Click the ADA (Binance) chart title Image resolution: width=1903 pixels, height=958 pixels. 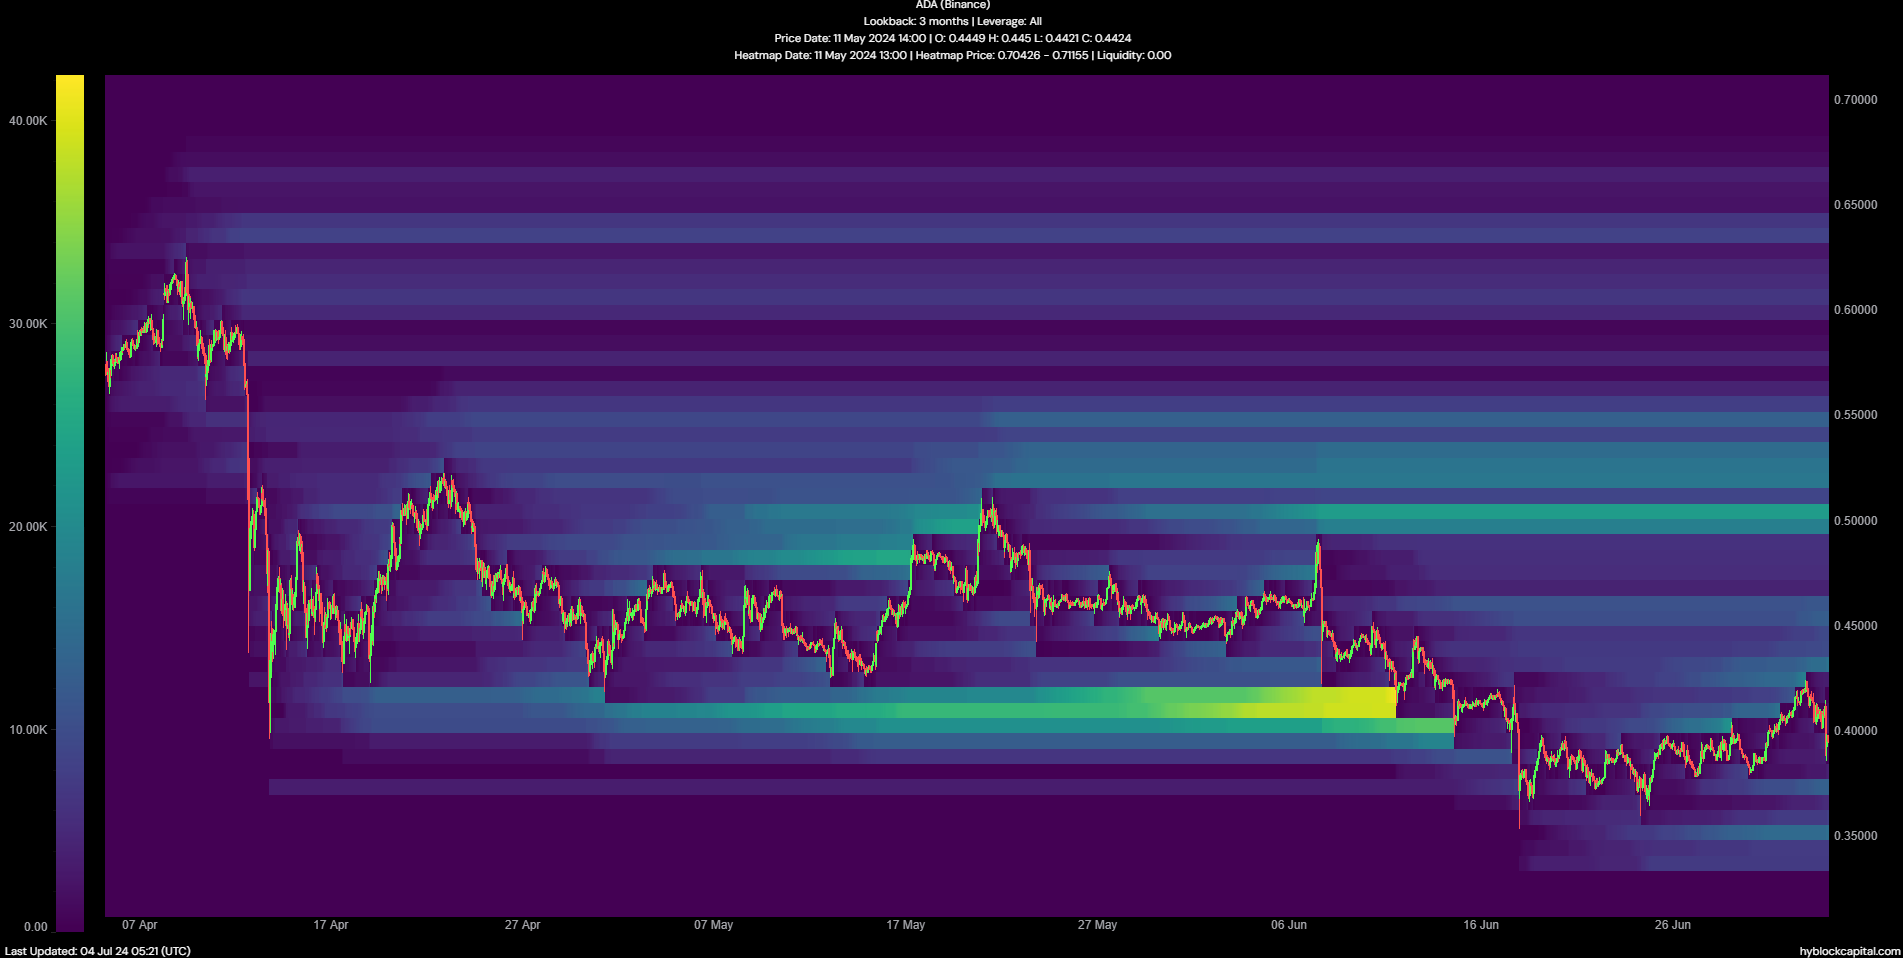952,5
